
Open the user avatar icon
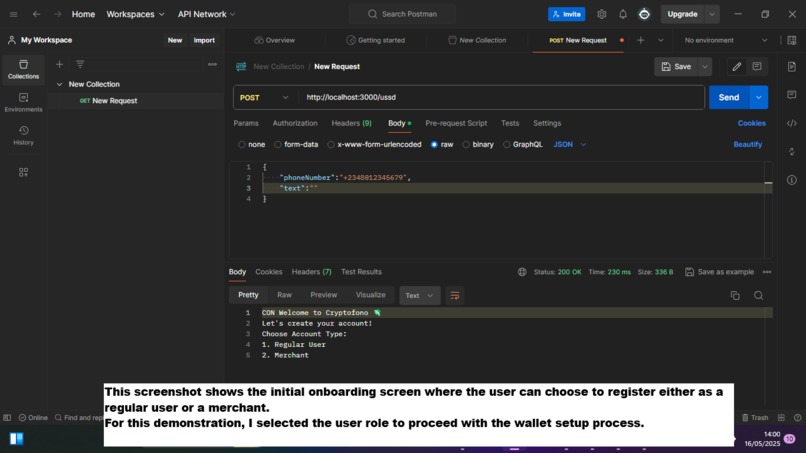(x=644, y=14)
